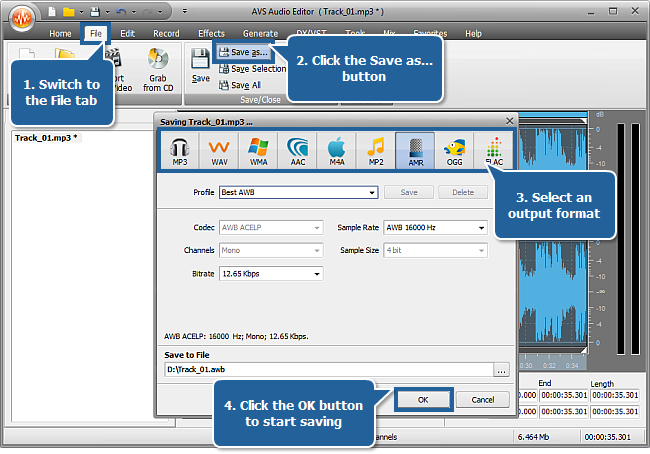Open the Generate tab
The image size is (650, 454).
tap(260, 34)
